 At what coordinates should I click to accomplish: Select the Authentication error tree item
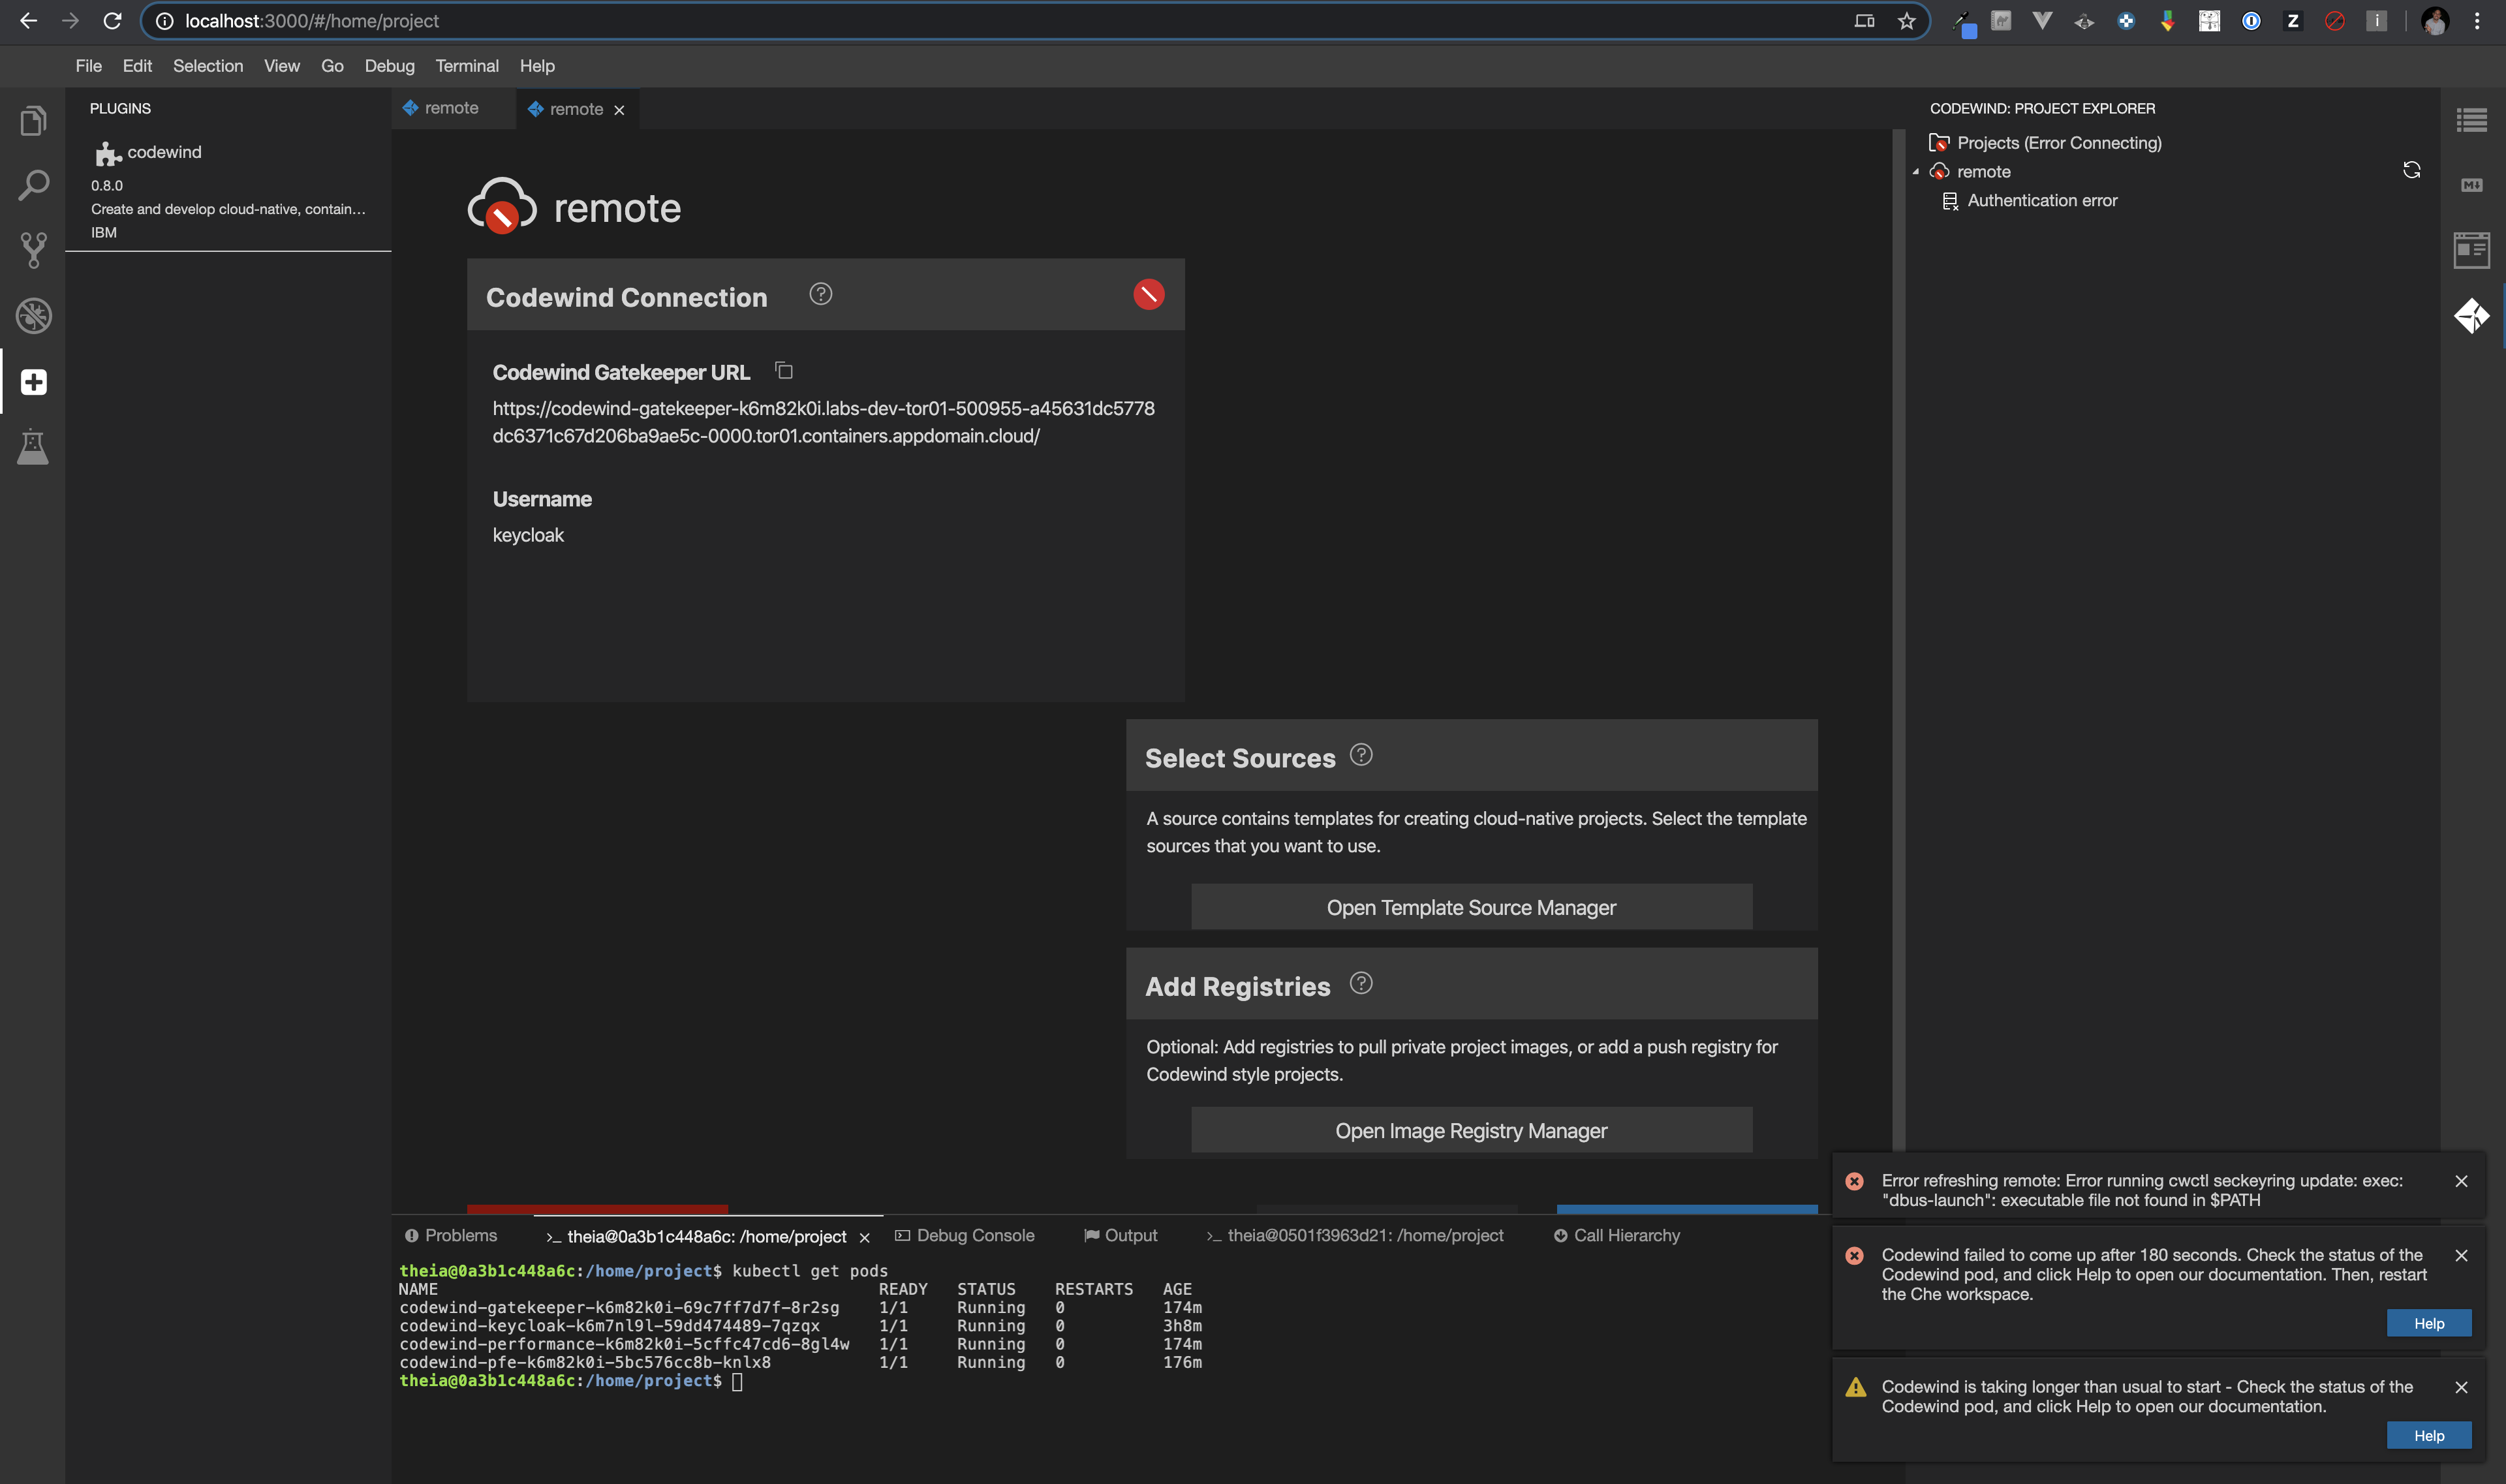2041,200
